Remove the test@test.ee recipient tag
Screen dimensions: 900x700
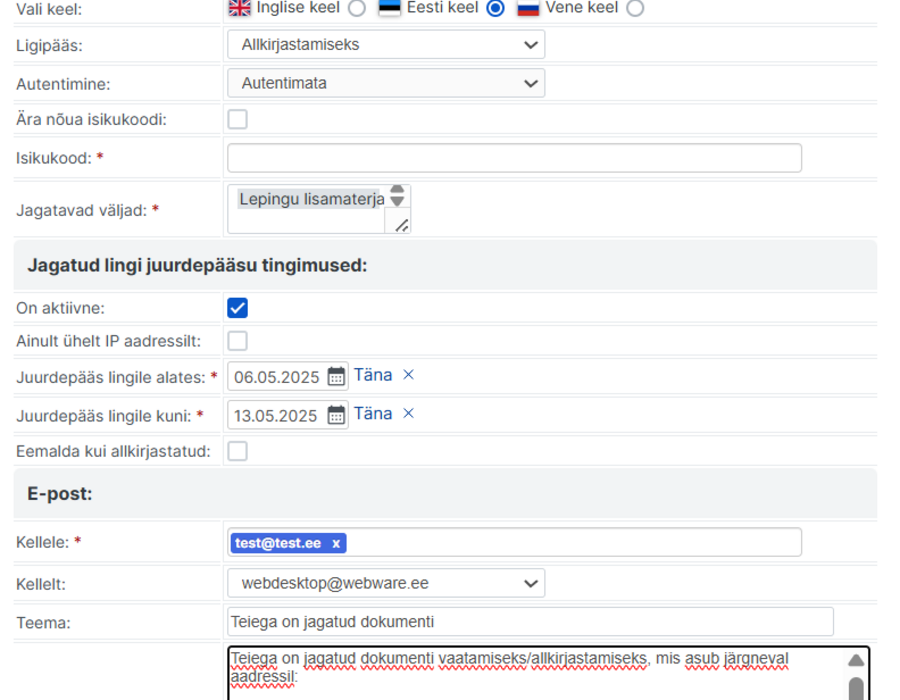click(x=336, y=543)
